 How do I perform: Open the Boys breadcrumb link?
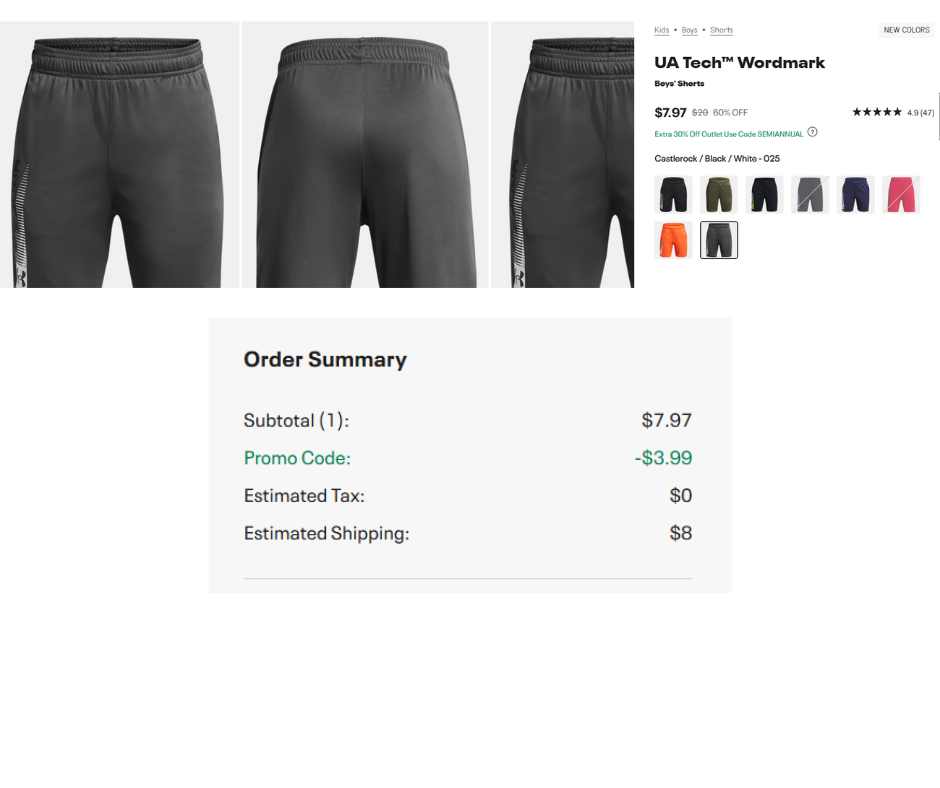pos(690,30)
